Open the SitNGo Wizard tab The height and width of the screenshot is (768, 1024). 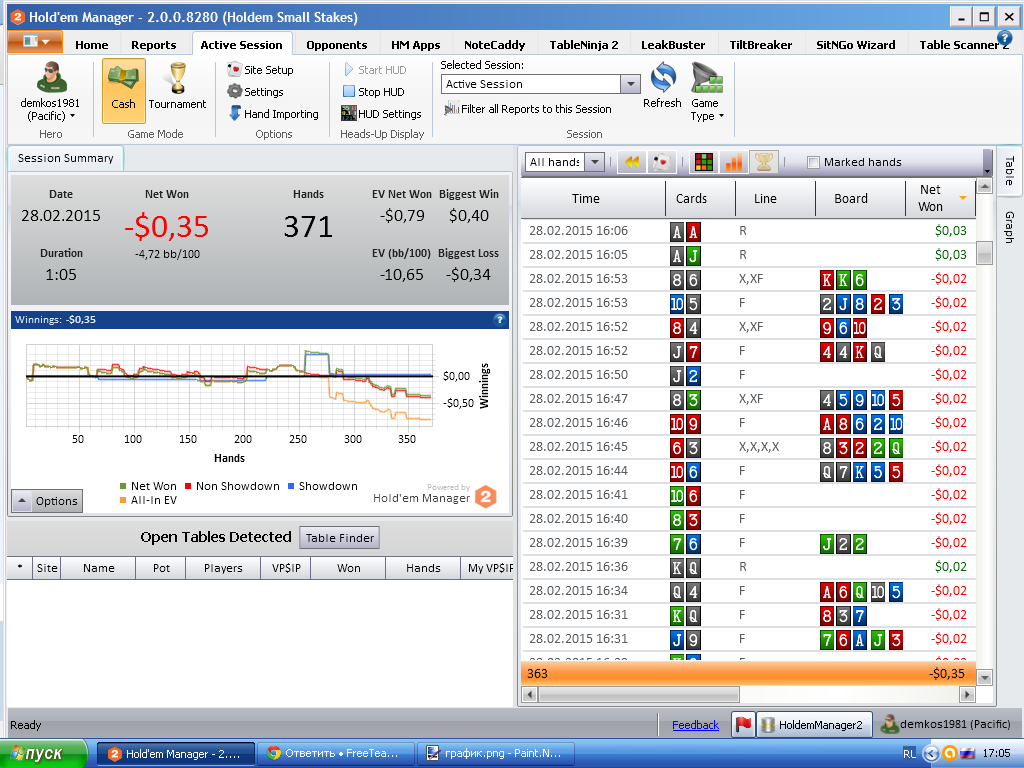click(x=856, y=44)
